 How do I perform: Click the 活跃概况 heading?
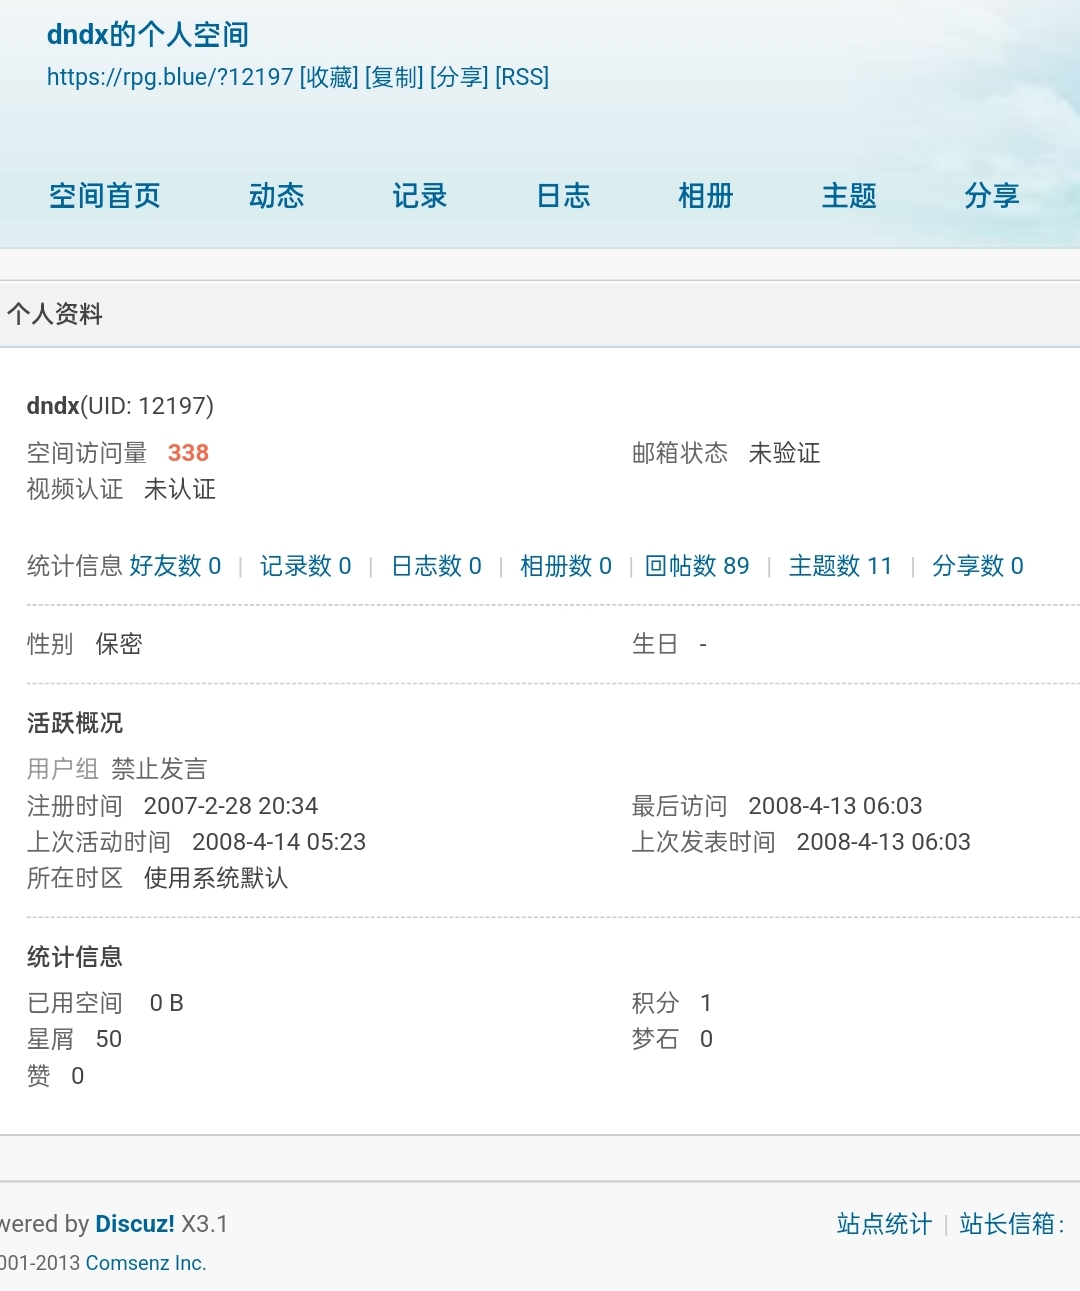click(x=75, y=723)
